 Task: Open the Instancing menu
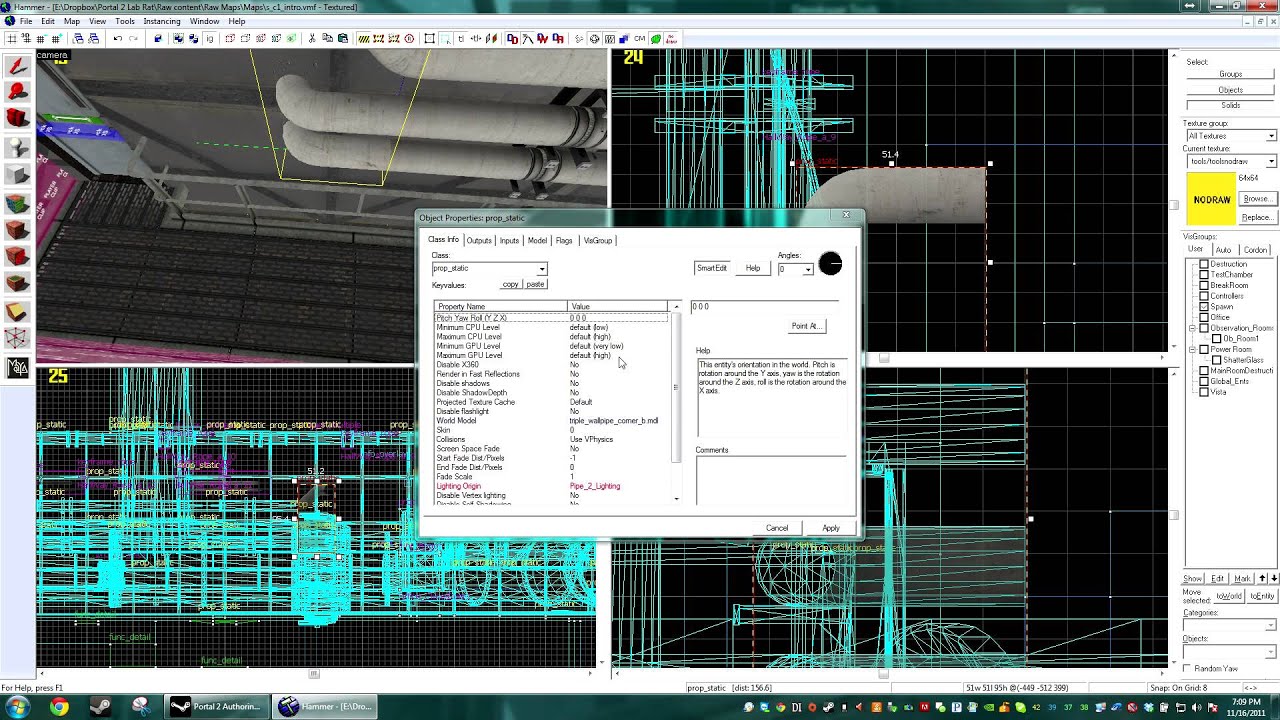pos(162,21)
